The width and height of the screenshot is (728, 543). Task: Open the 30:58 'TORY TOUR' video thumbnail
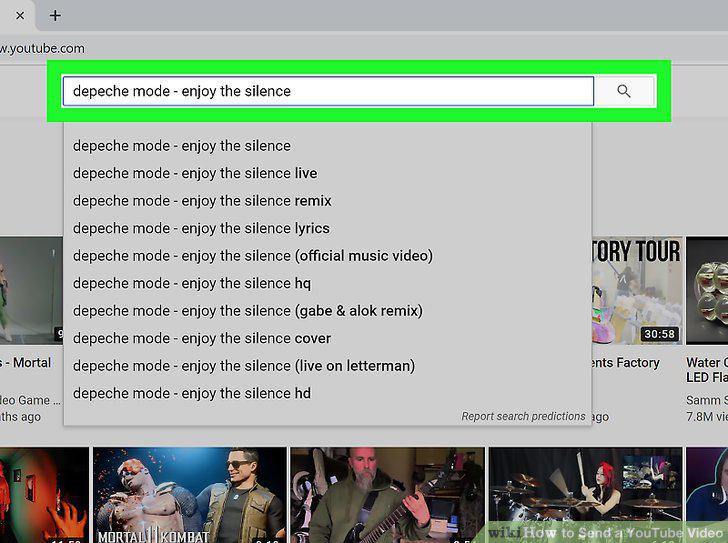(x=637, y=291)
